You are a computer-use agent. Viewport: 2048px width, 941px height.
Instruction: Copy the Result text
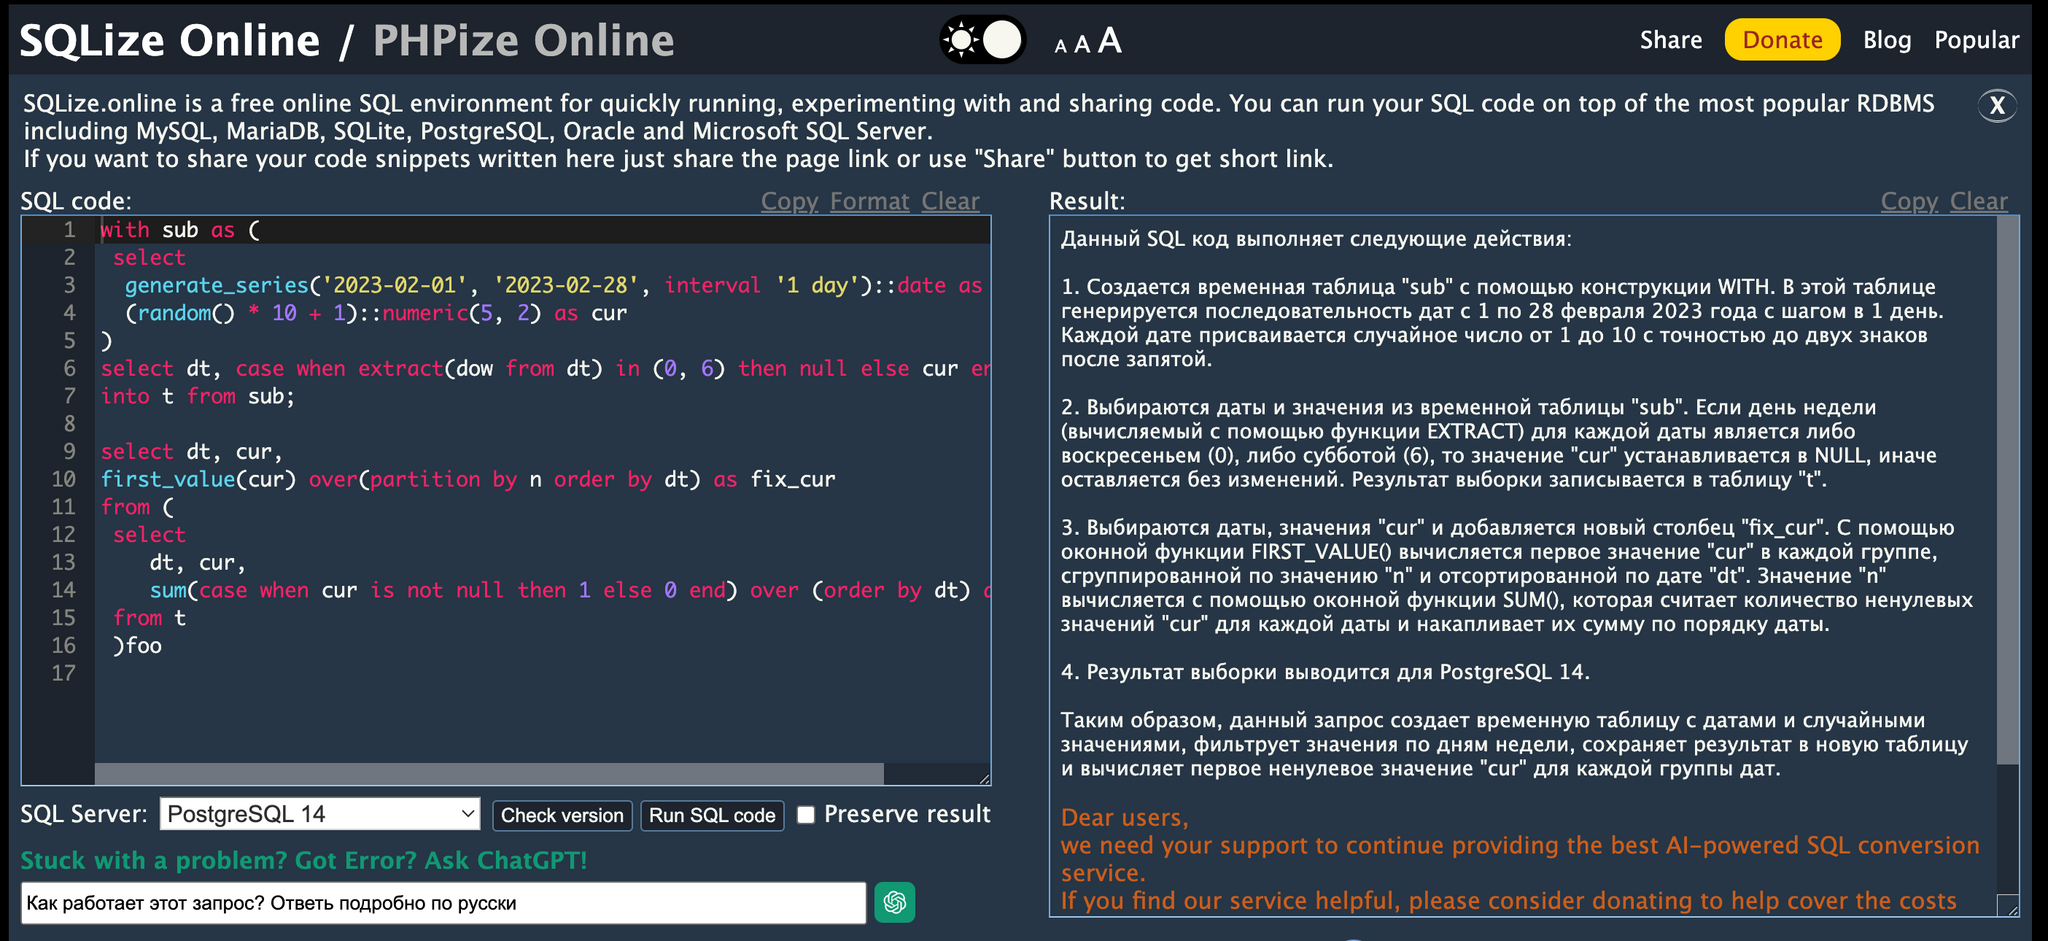pos(1909,201)
